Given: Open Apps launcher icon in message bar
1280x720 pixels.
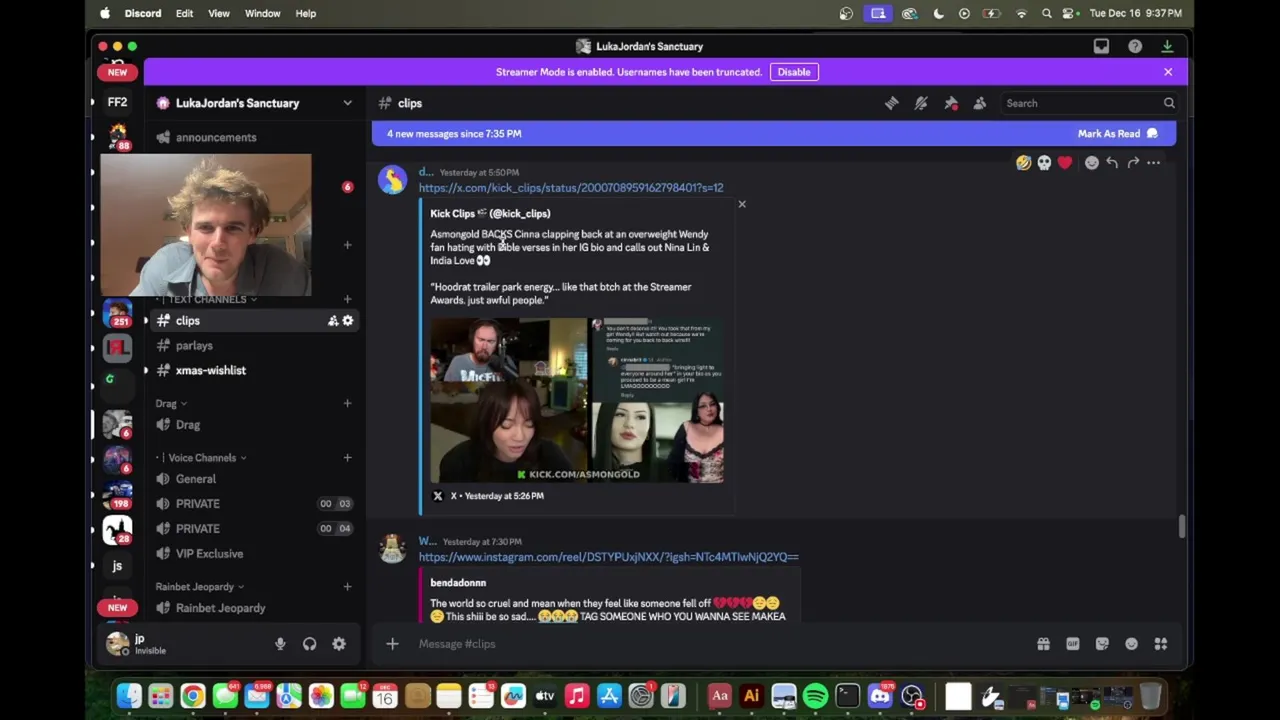Looking at the screenshot, I should [1161, 644].
